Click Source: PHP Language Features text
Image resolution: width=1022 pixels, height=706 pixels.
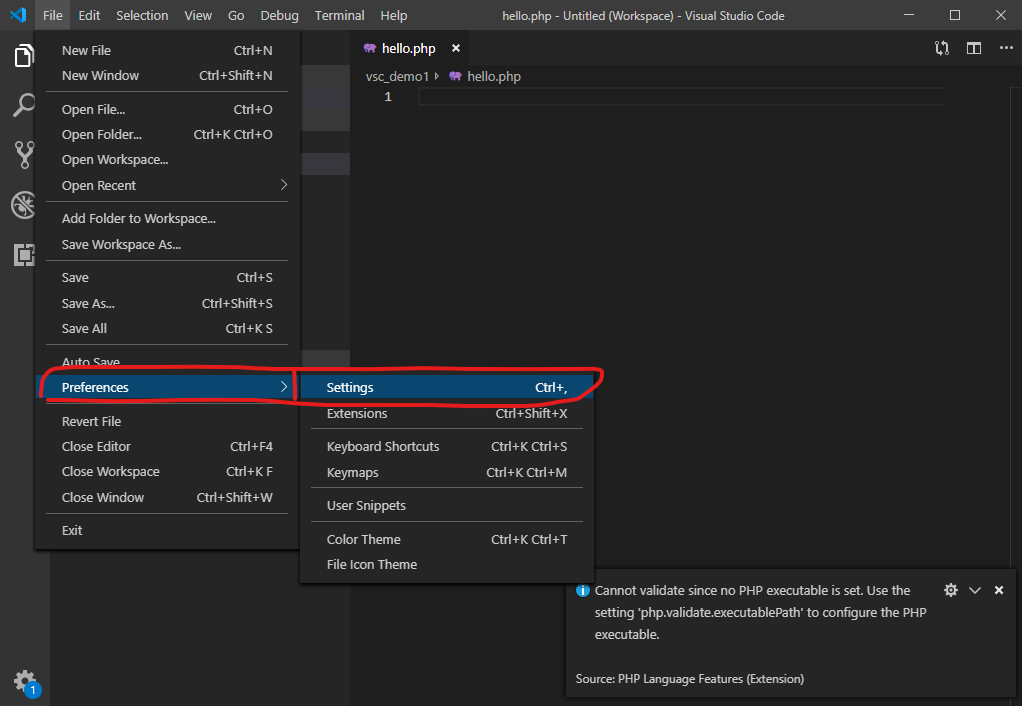[690, 679]
